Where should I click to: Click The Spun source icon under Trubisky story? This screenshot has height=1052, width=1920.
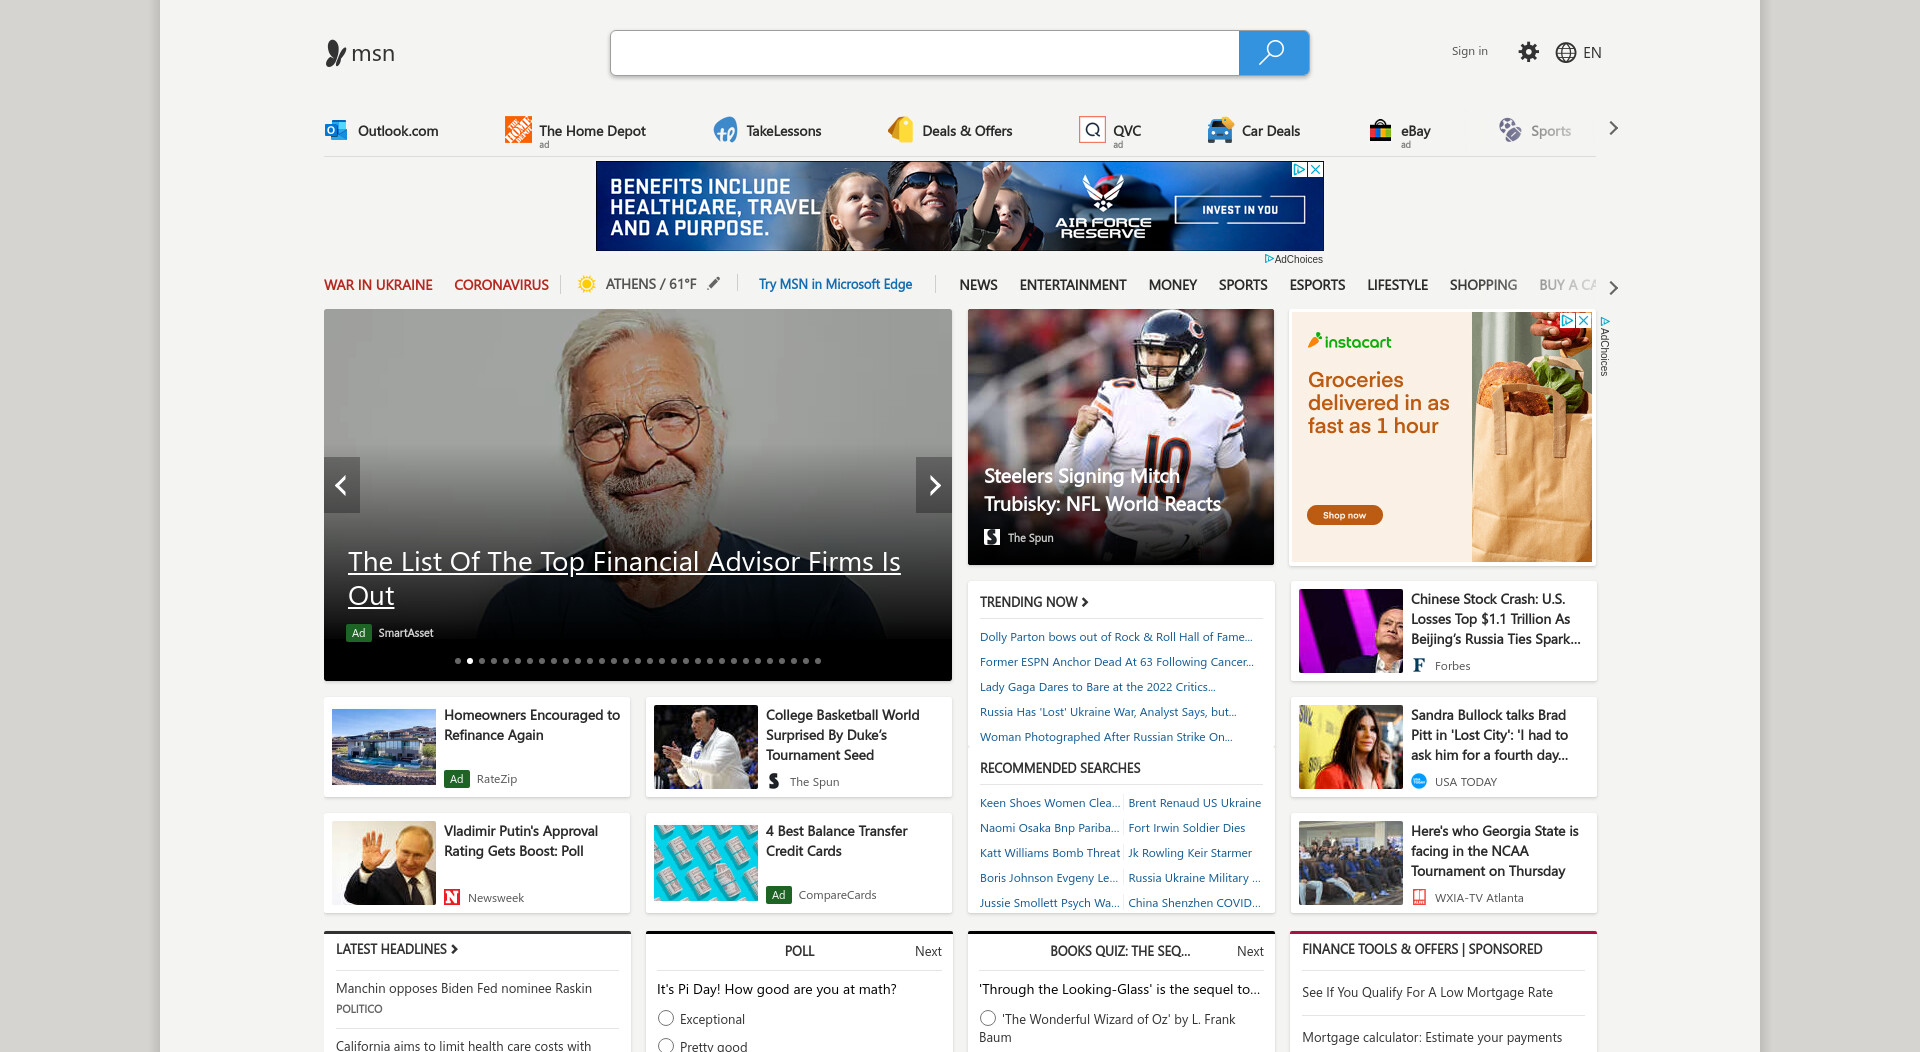(992, 537)
